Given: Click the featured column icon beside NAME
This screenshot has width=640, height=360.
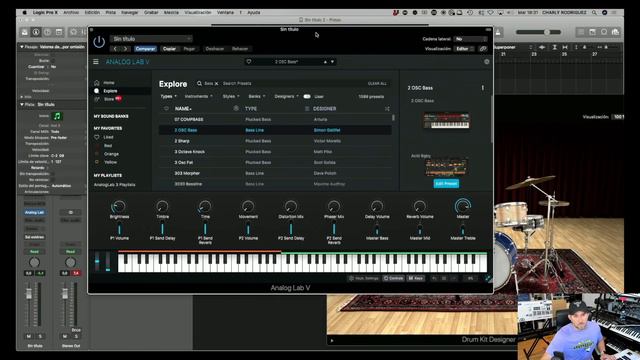Looking at the screenshot, I should coord(236,109).
